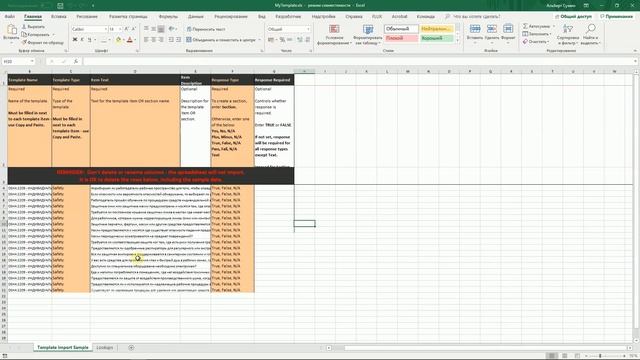Switch to the Formulas (Формулы) ribbon tab
Screen dimensions: 640x360
168,16
